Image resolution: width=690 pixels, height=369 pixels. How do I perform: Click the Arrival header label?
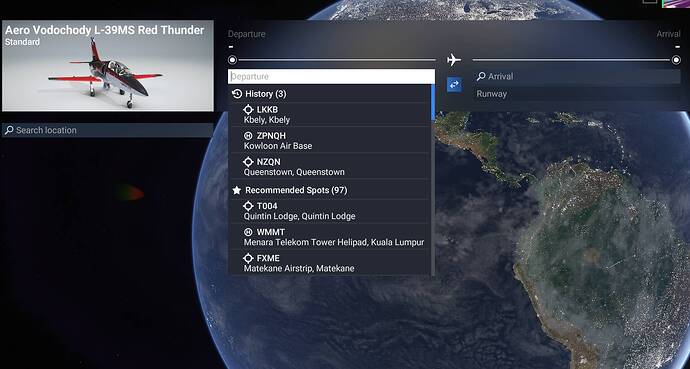pos(668,34)
